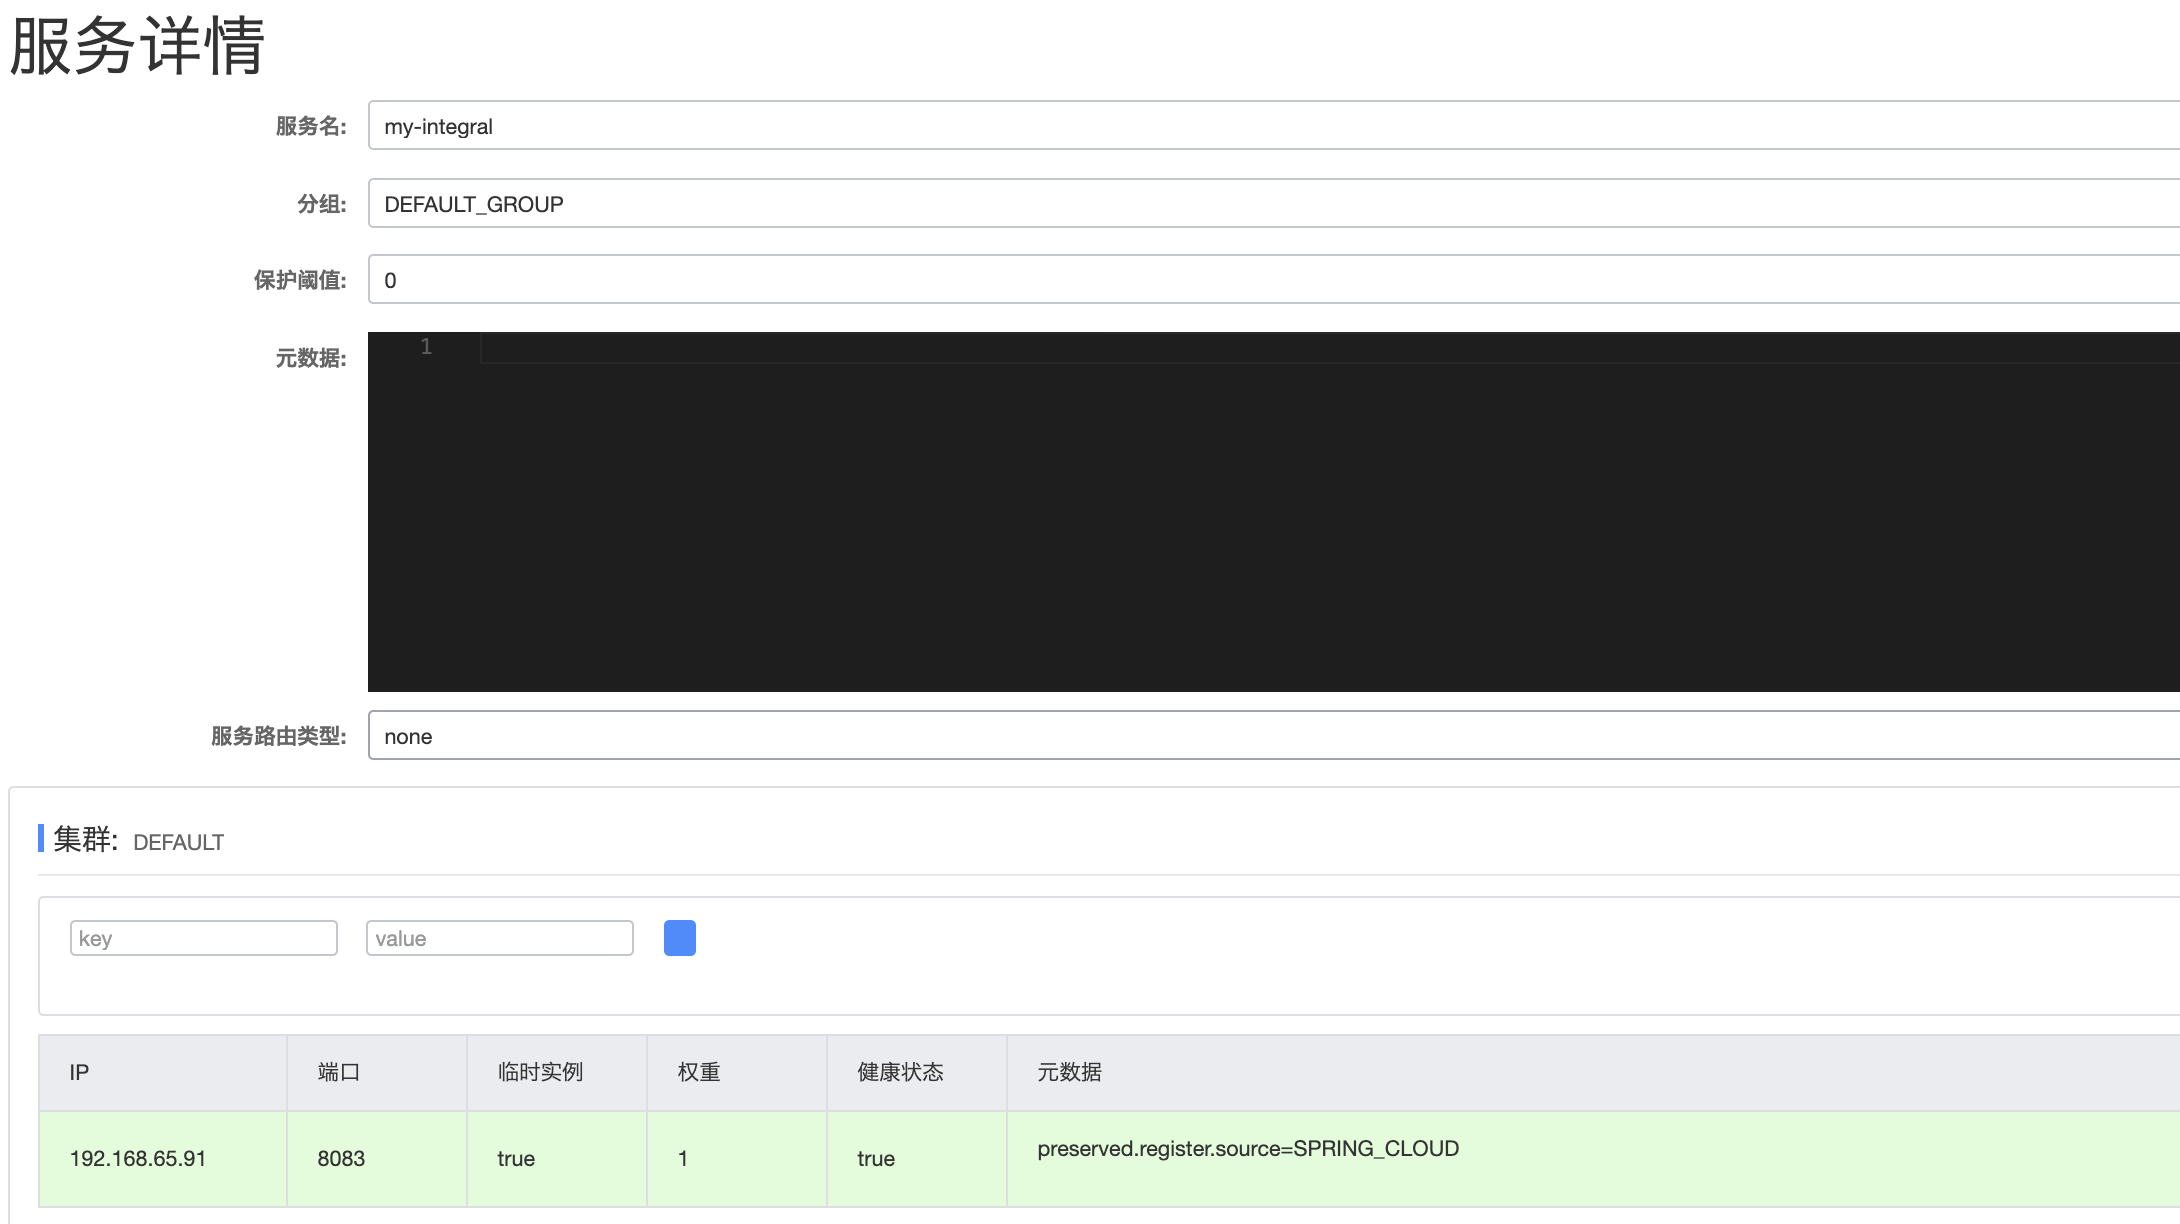Click the weight cell showing 1
This screenshot has width=2180, height=1224.
pyautogui.click(x=737, y=1159)
